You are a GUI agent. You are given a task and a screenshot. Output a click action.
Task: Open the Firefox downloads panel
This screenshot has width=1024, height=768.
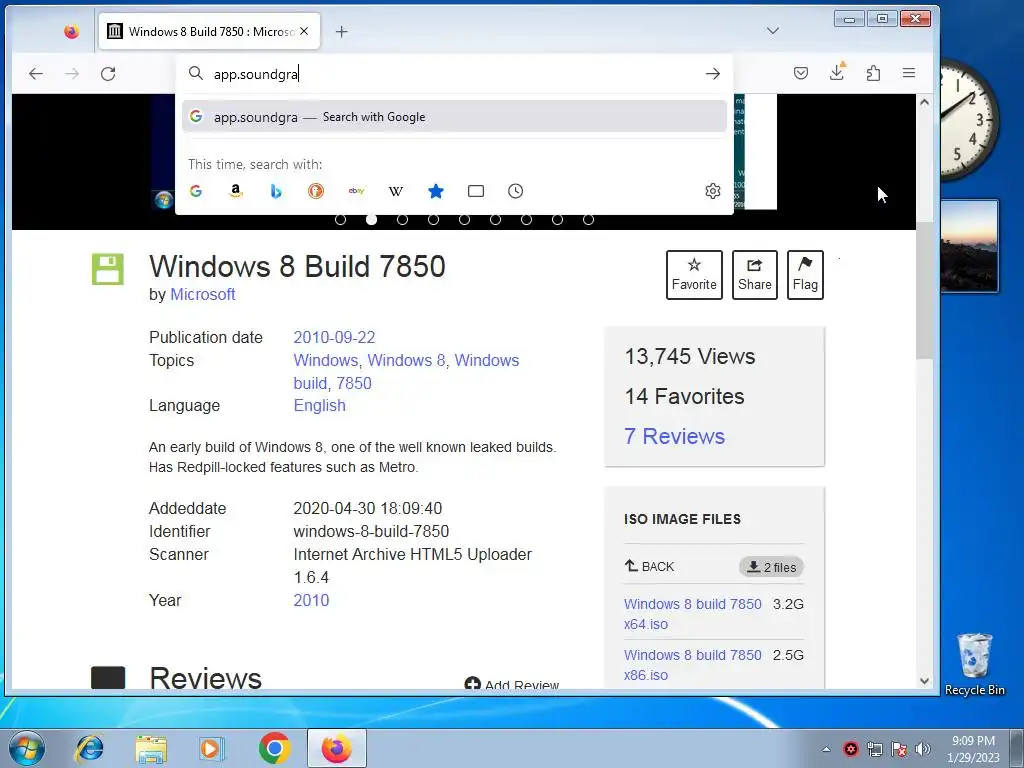pyautogui.click(x=837, y=72)
